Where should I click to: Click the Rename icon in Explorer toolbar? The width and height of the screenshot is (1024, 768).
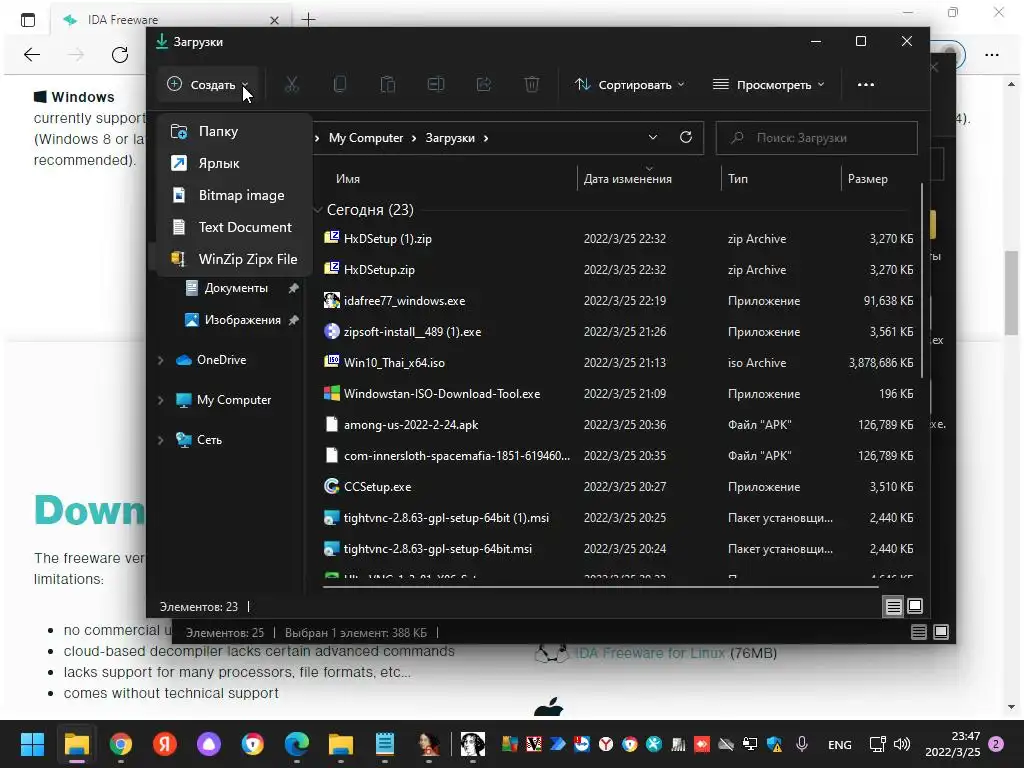(436, 84)
